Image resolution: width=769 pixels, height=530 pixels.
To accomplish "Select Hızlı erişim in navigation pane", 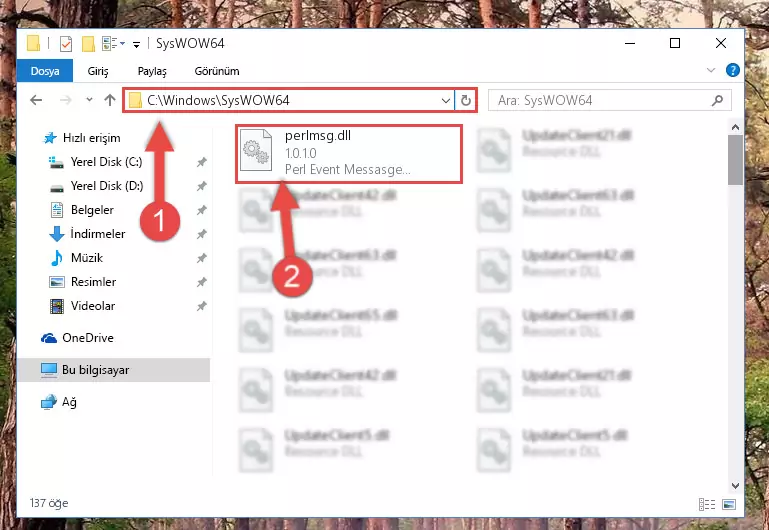I will (91, 138).
